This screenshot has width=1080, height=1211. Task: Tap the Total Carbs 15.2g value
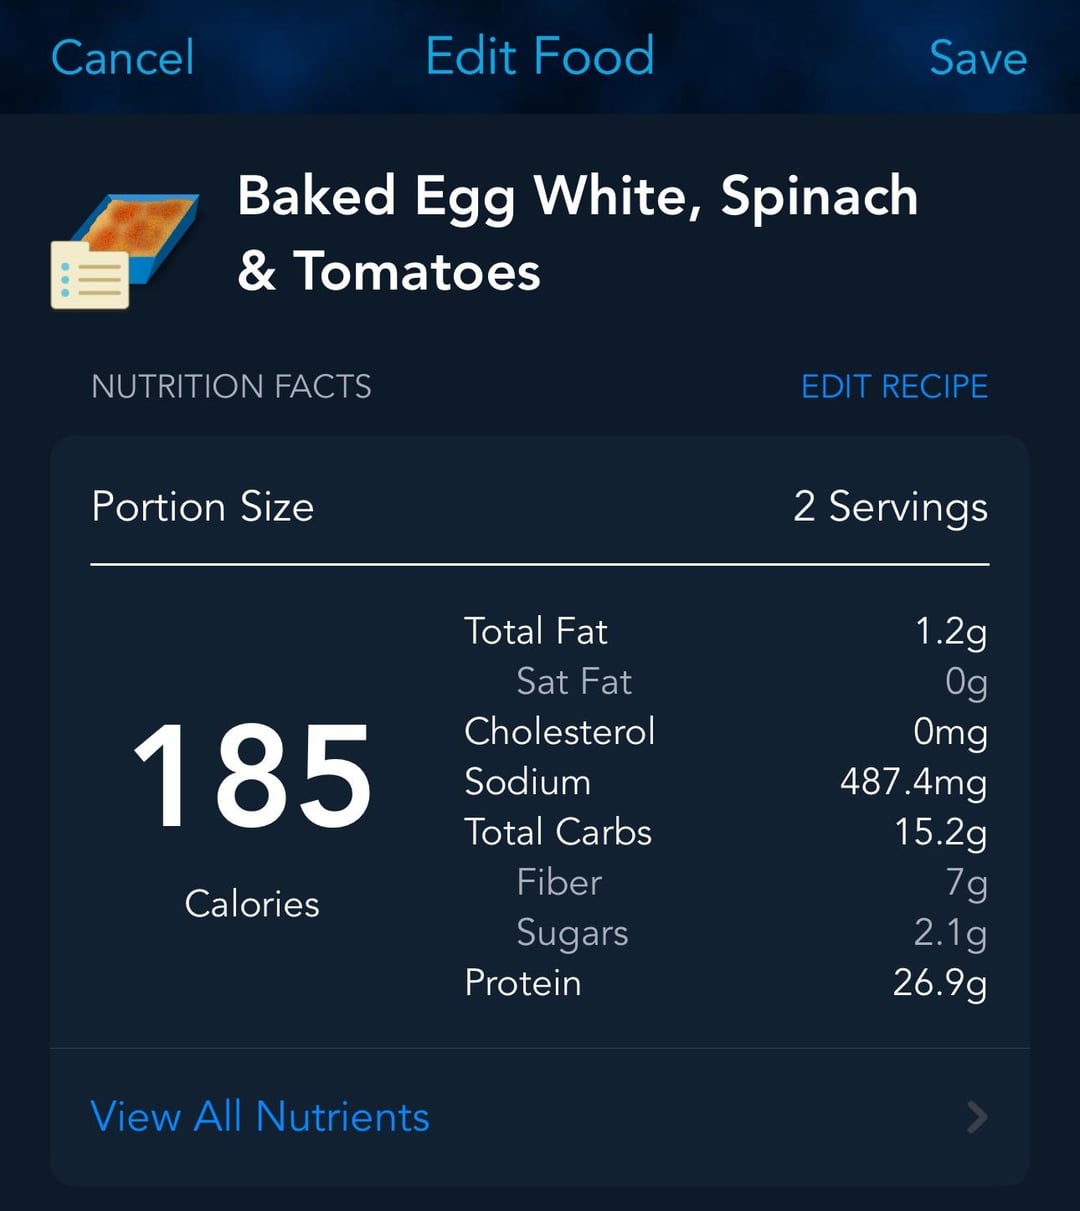click(x=940, y=832)
